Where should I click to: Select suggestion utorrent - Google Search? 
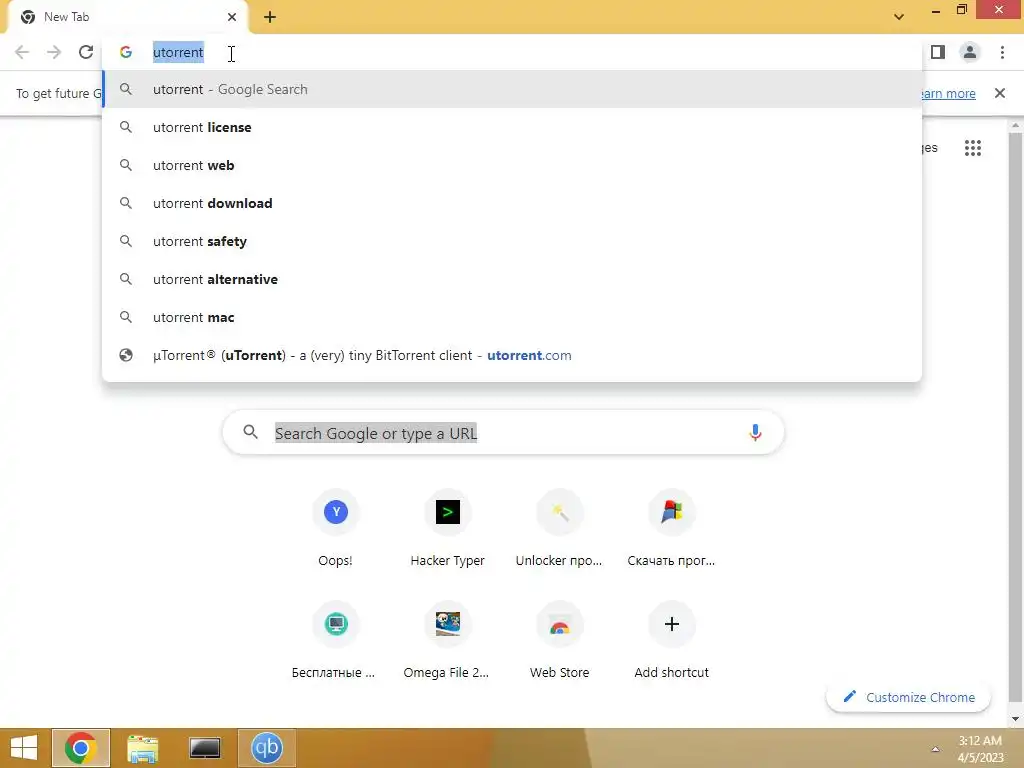pos(512,89)
